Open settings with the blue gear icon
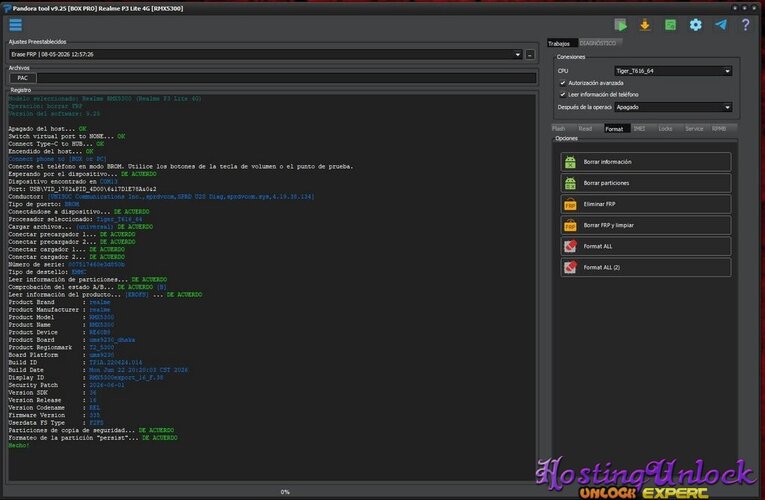Viewport: 765px width, 500px height. click(696, 25)
